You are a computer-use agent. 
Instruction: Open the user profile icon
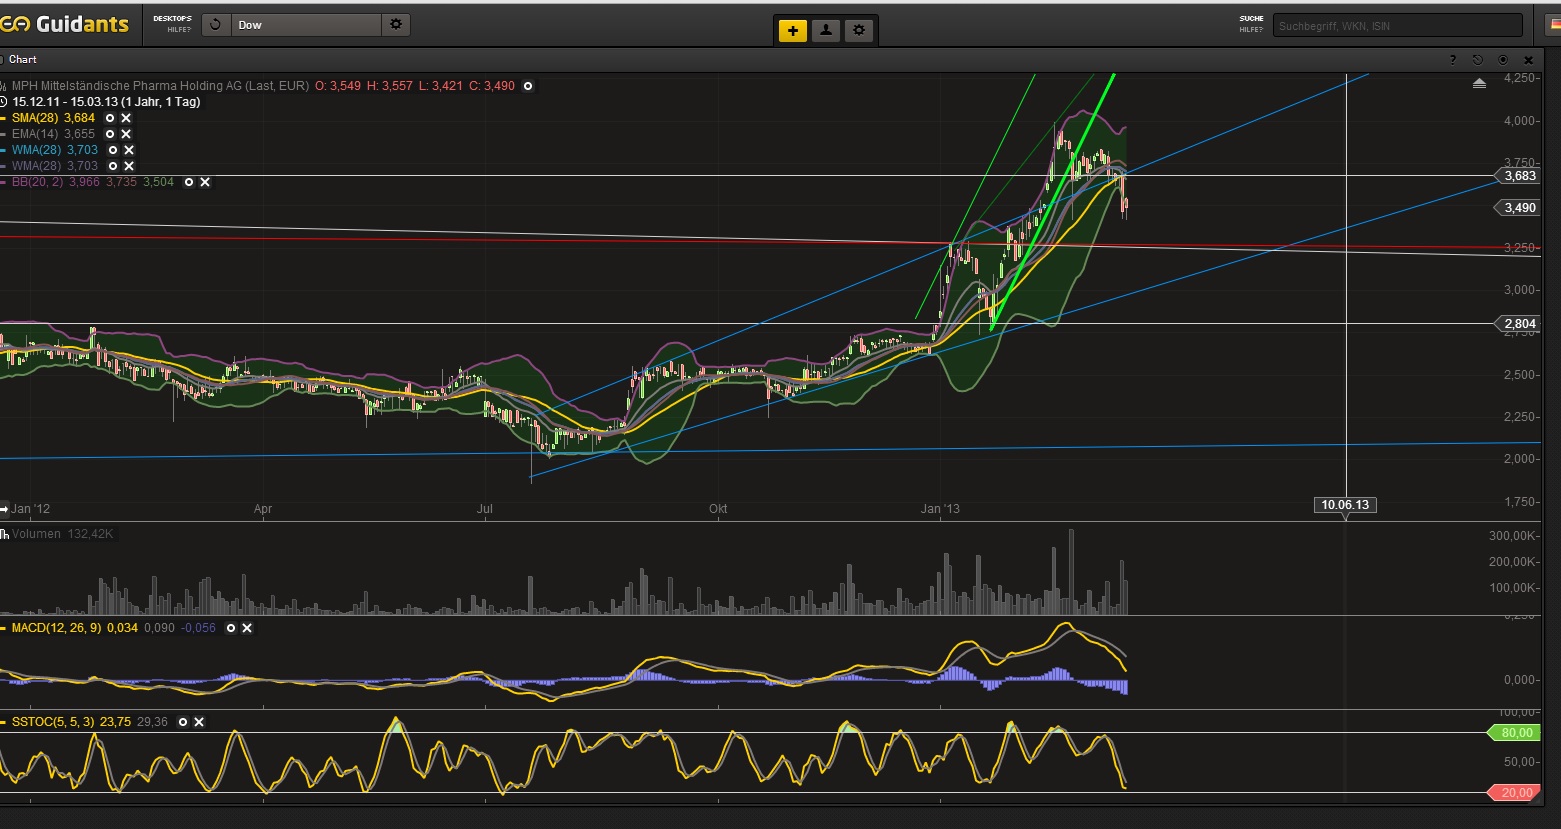(826, 30)
